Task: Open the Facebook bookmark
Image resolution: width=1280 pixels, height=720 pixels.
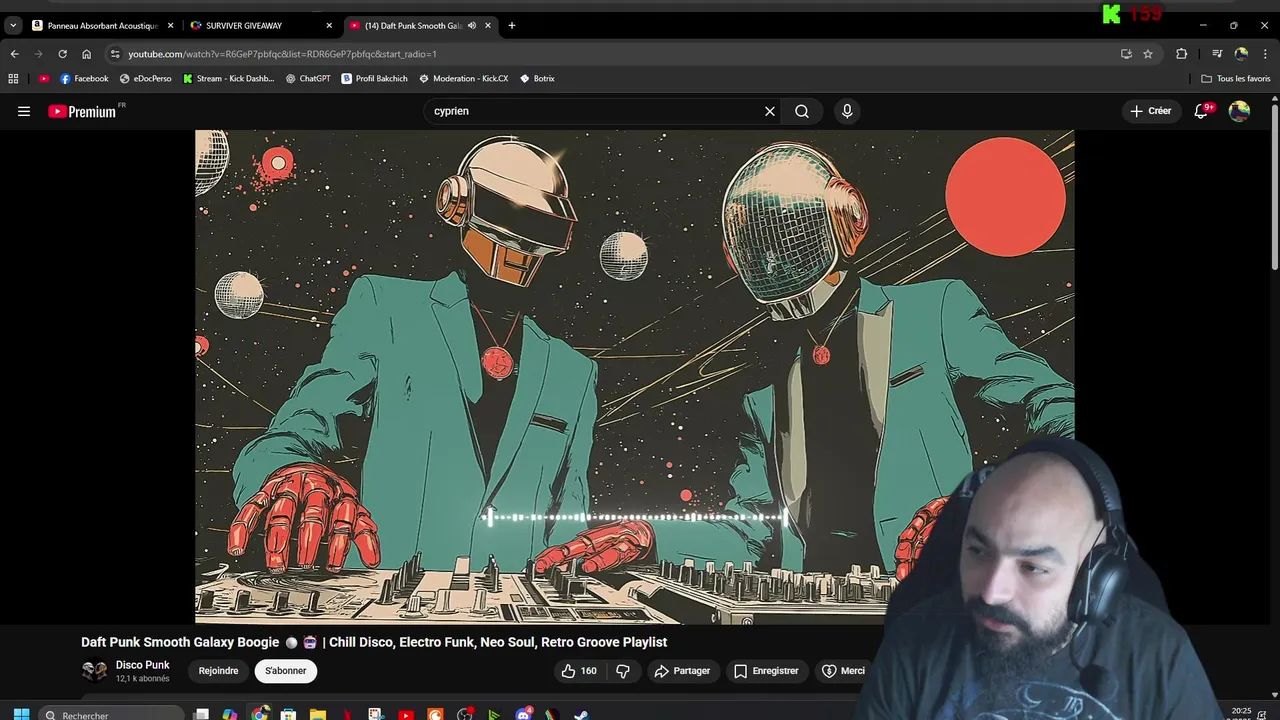Action: pyautogui.click(x=84, y=78)
